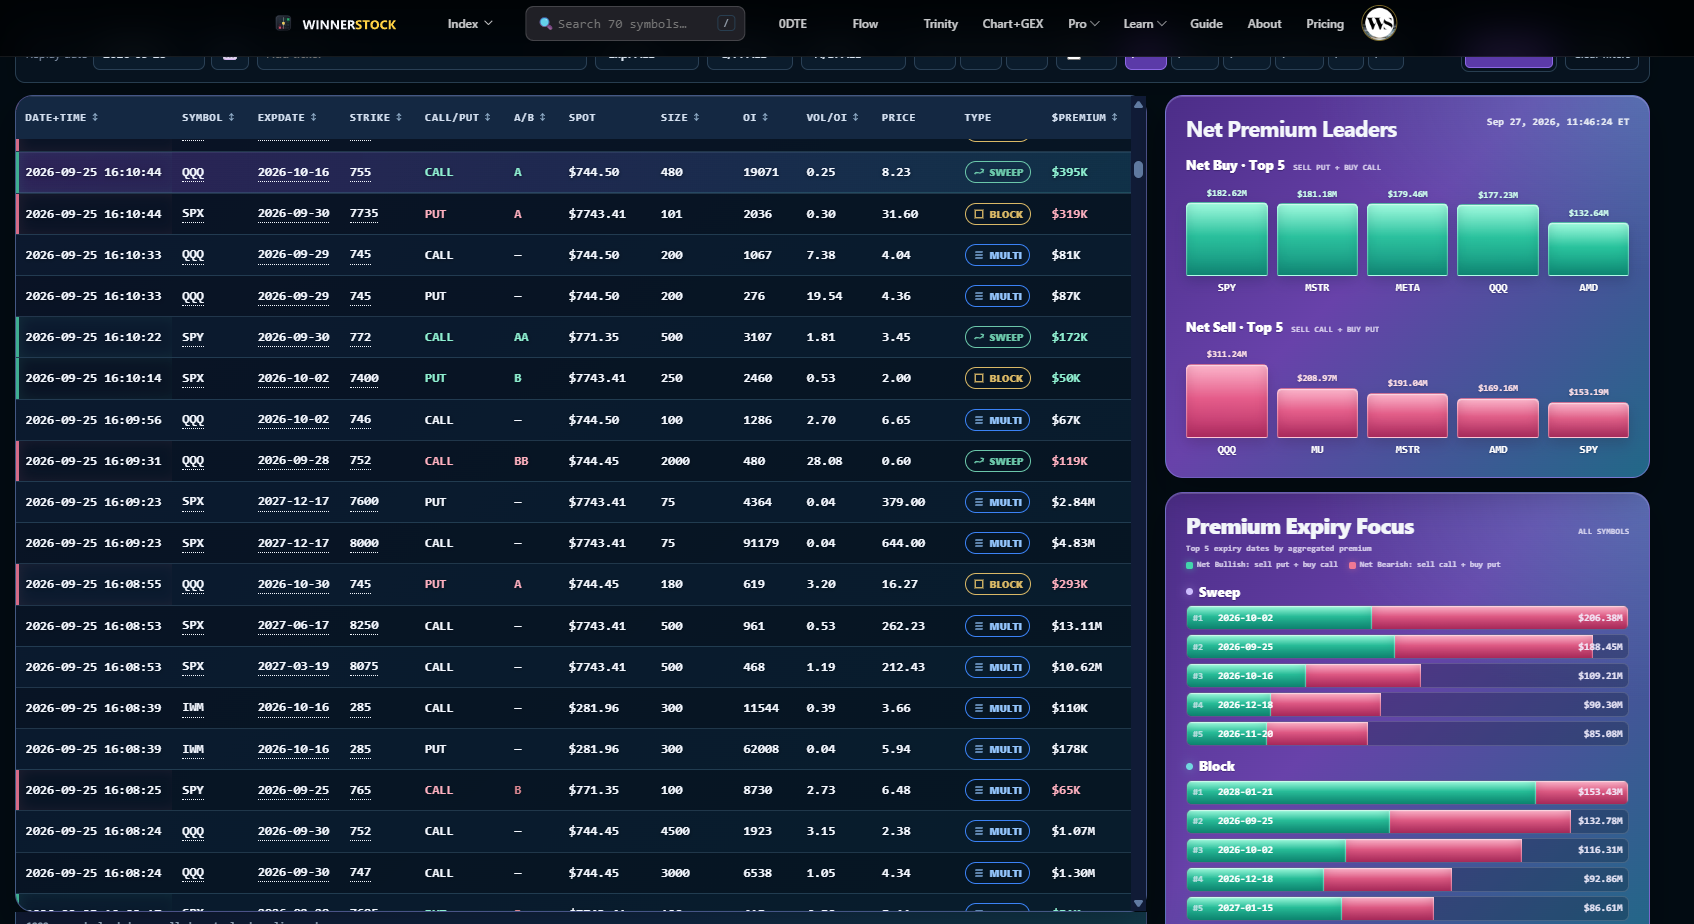The width and height of the screenshot is (1694, 924).
Task: Open the Trinity page
Action: tap(940, 23)
